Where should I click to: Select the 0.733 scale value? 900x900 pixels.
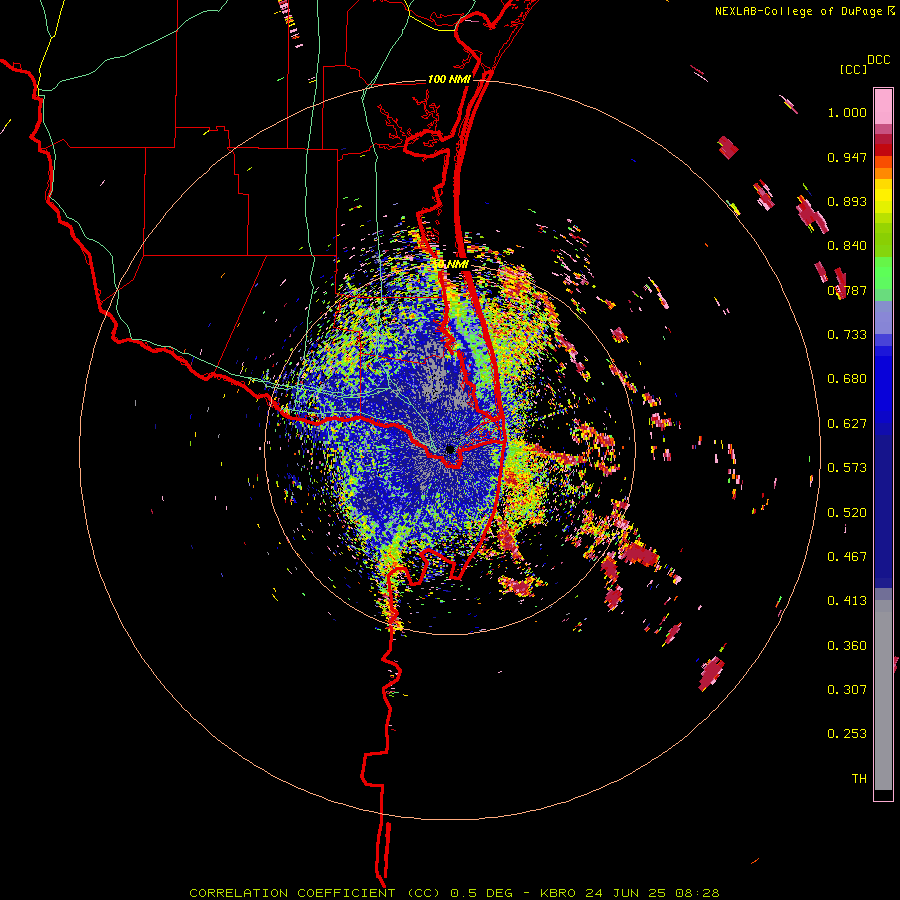(847, 335)
